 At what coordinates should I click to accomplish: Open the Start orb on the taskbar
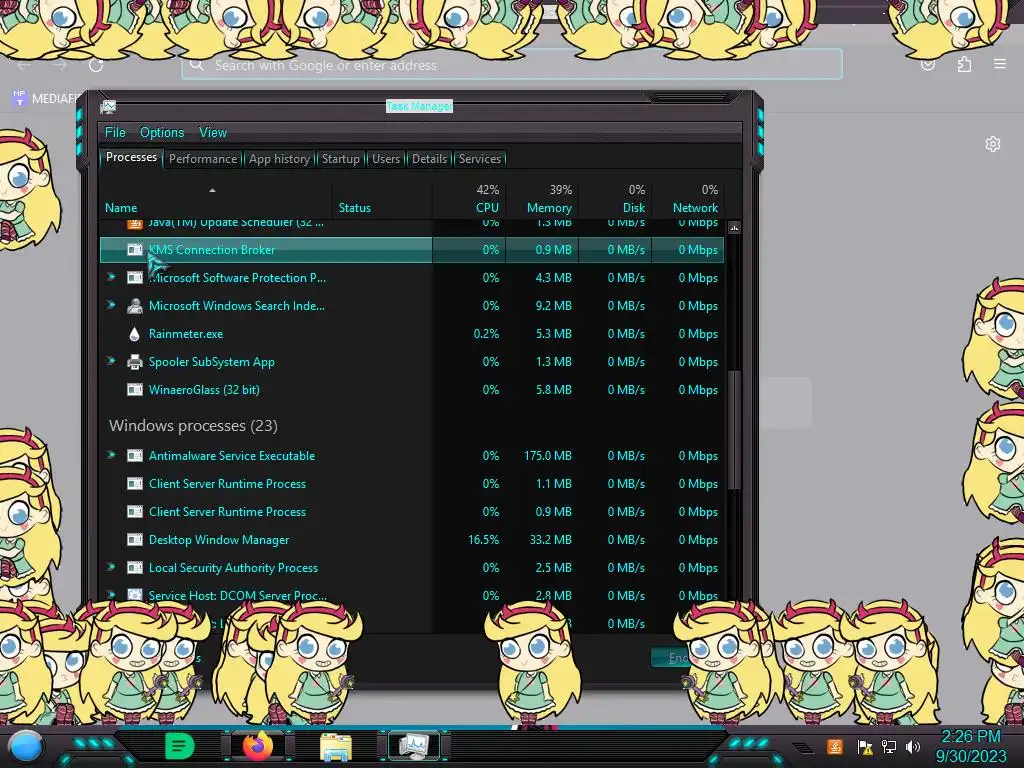pyautogui.click(x=26, y=746)
